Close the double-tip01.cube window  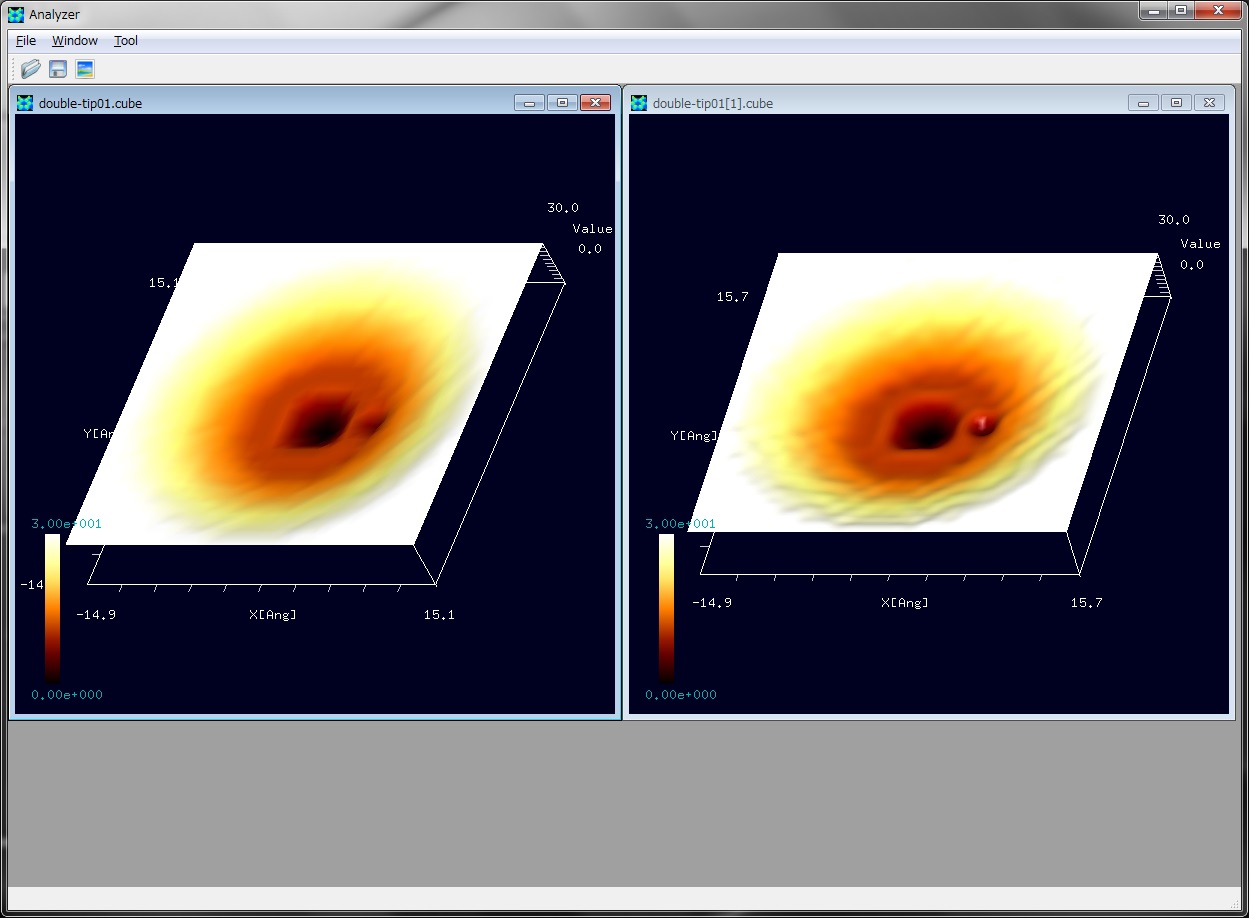595,103
